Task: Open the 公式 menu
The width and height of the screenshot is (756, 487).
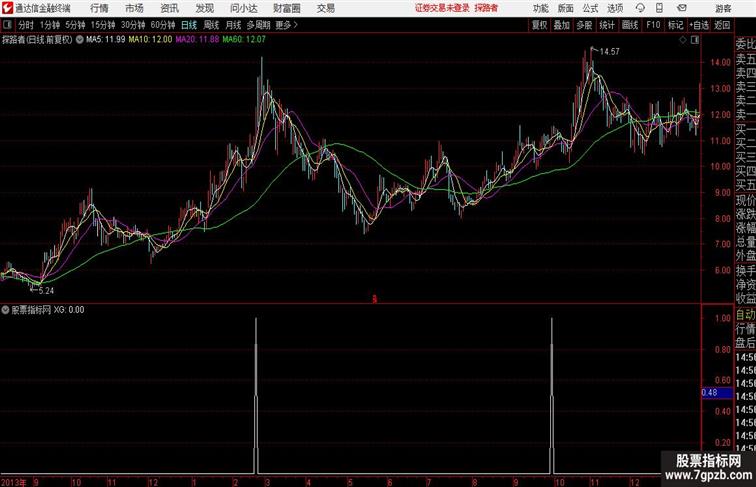Action: (590, 8)
